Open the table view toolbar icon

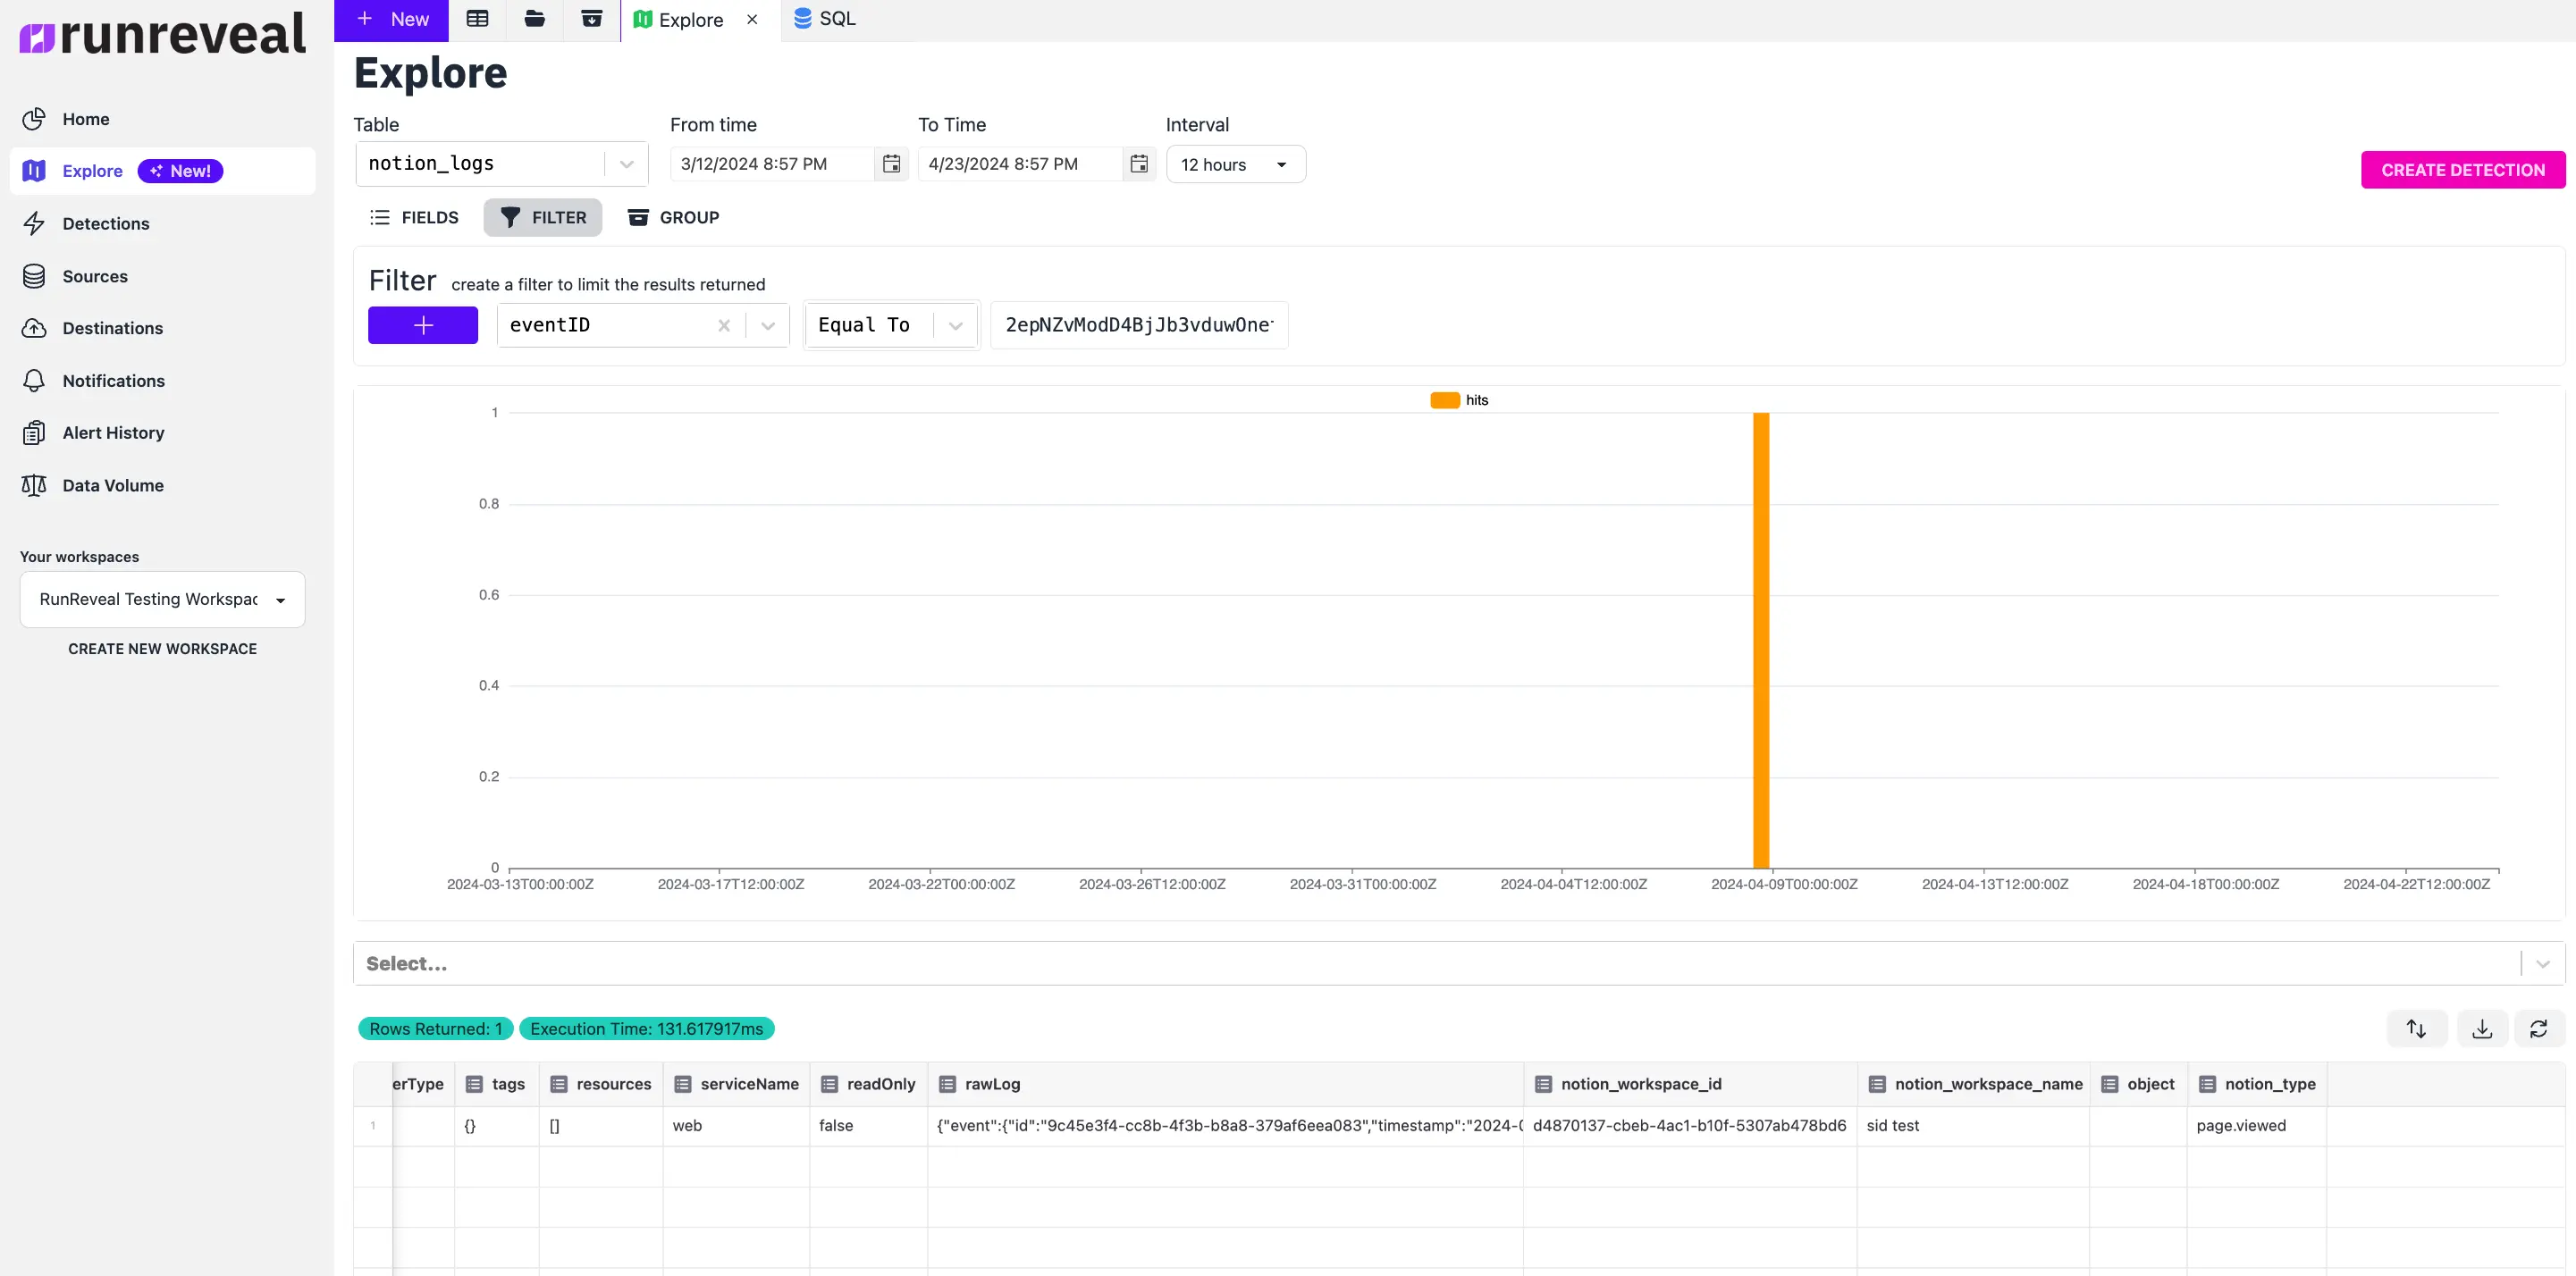pyautogui.click(x=477, y=19)
